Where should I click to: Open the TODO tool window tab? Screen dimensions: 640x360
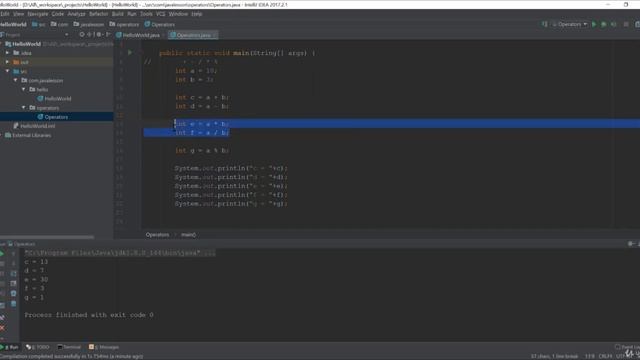coord(37,347)
